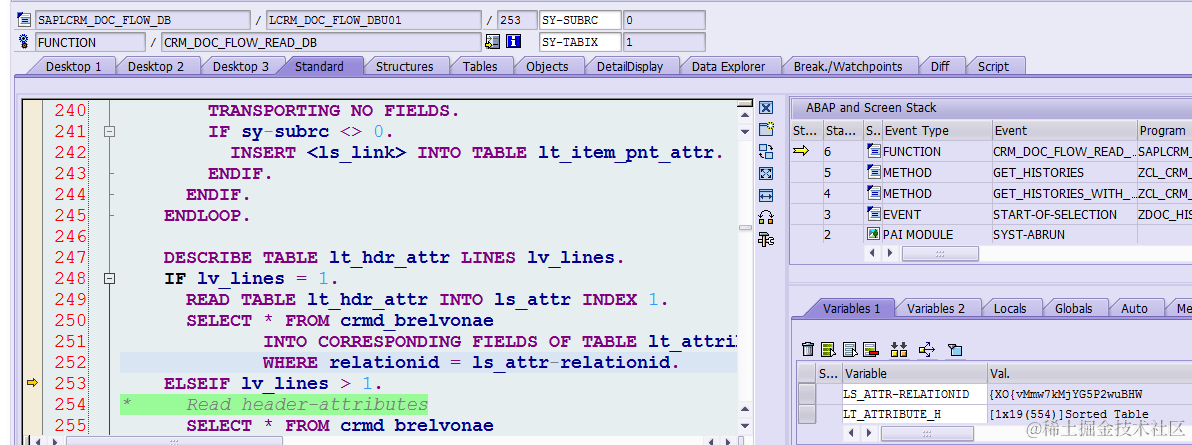The width and height of the screenshot is (1192, 445).
Task: Click the LCRM_DOC_FLOW_DBU01 include field
Action: pyautogui.click(x=373, y=19)
